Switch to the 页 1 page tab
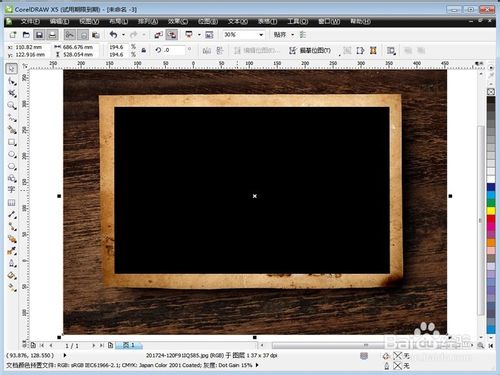500x375 pixels. tap(129, 345)
